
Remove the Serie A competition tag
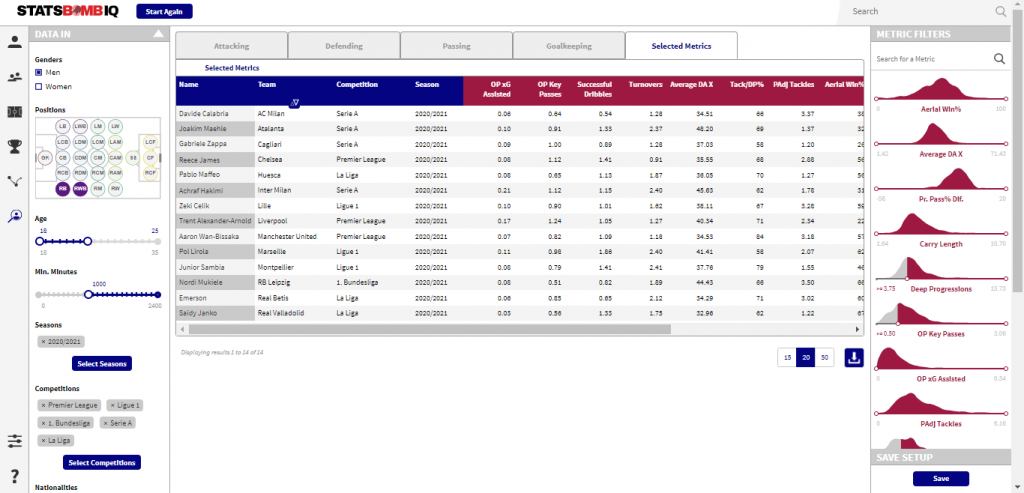tap(106, 423)
